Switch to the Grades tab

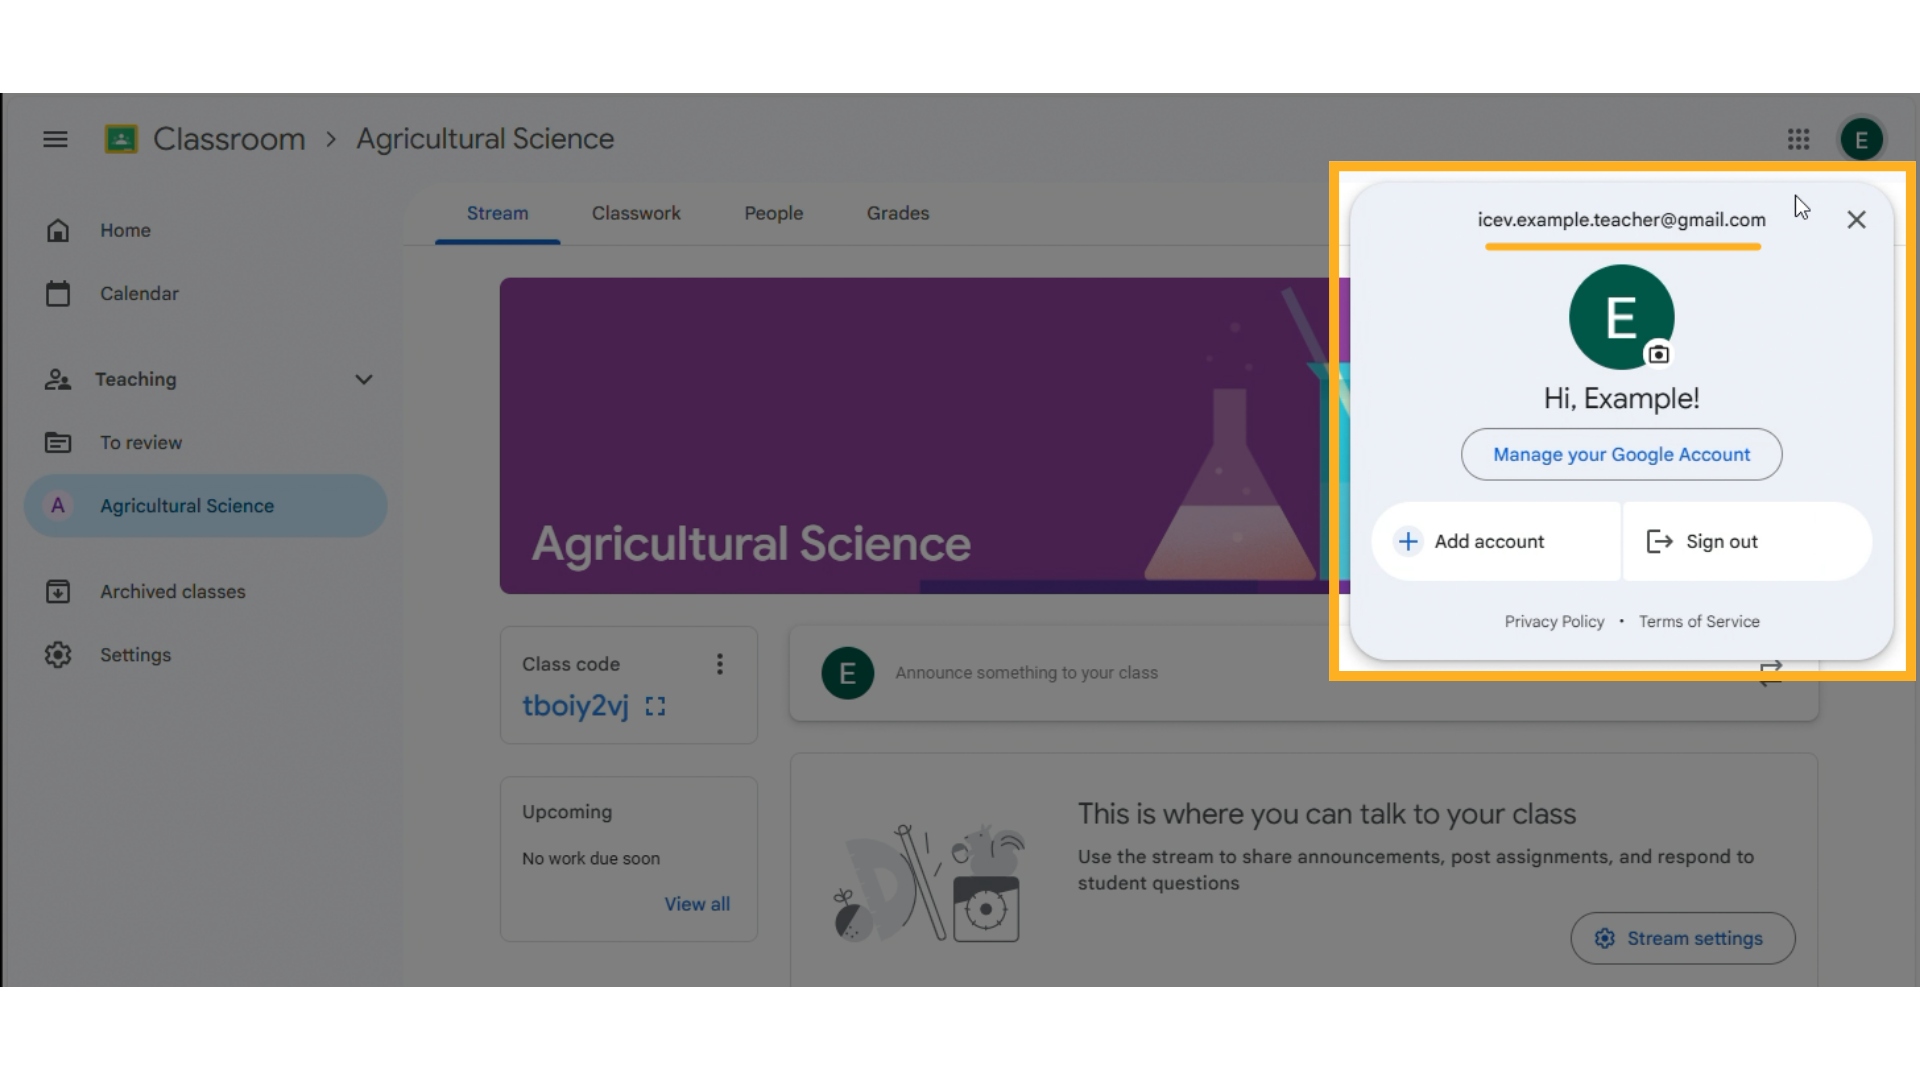[897, 213]
